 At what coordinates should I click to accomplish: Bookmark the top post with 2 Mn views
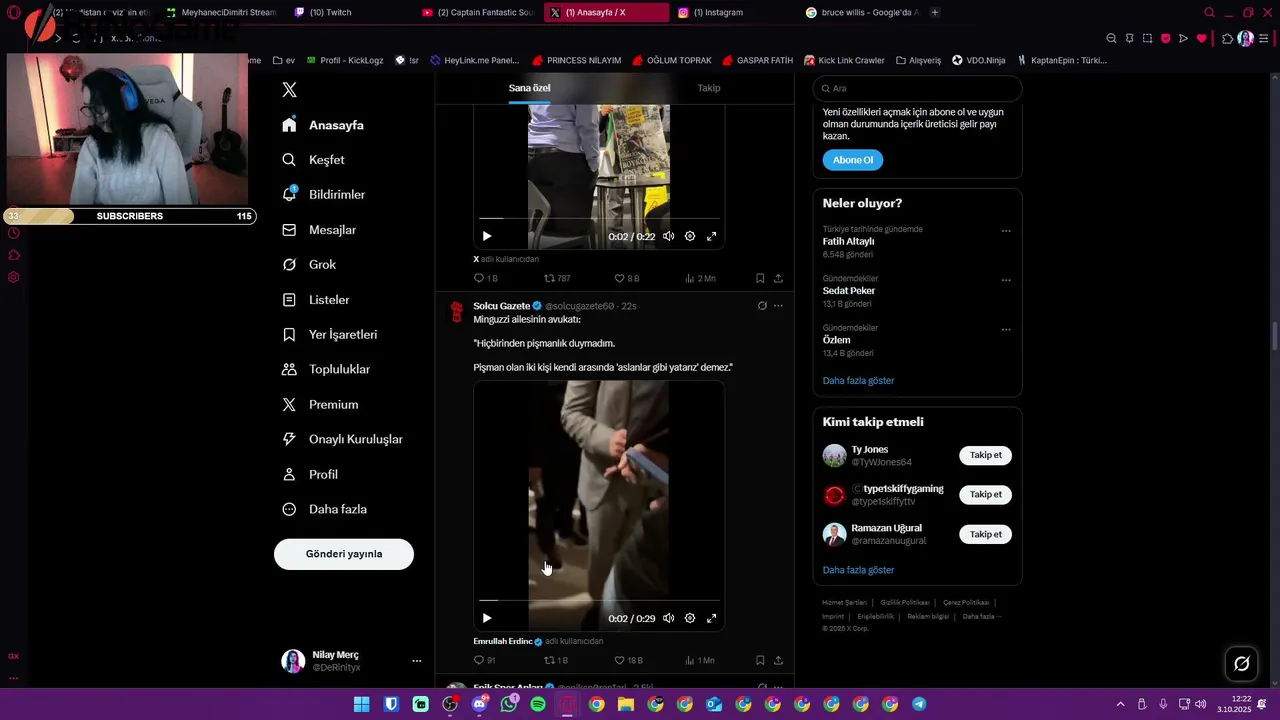coord(760,279)
